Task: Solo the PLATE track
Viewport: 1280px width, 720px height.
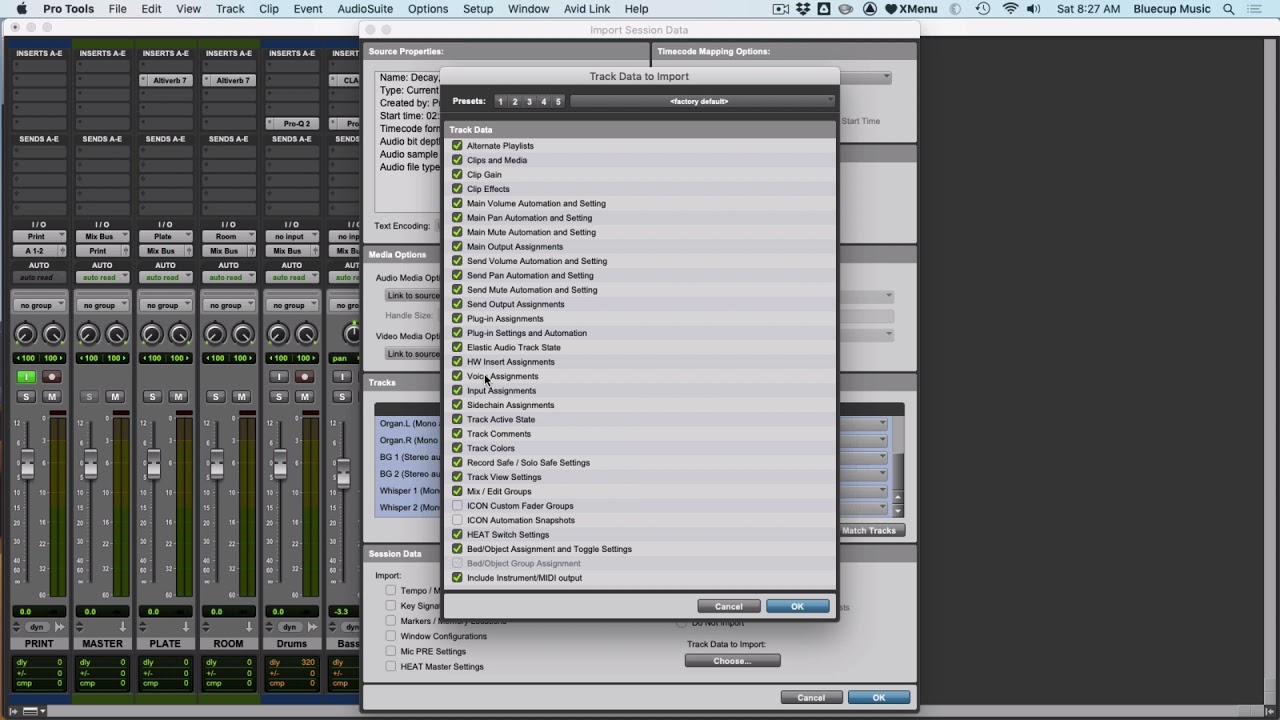Action: tap(152, 397)
